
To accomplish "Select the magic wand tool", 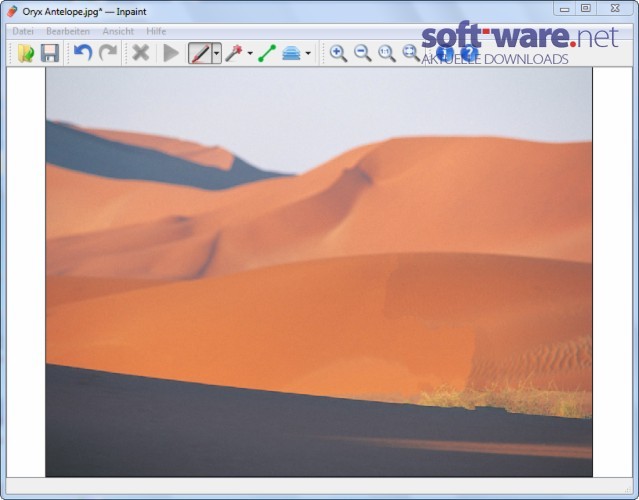I will point(234,53).
